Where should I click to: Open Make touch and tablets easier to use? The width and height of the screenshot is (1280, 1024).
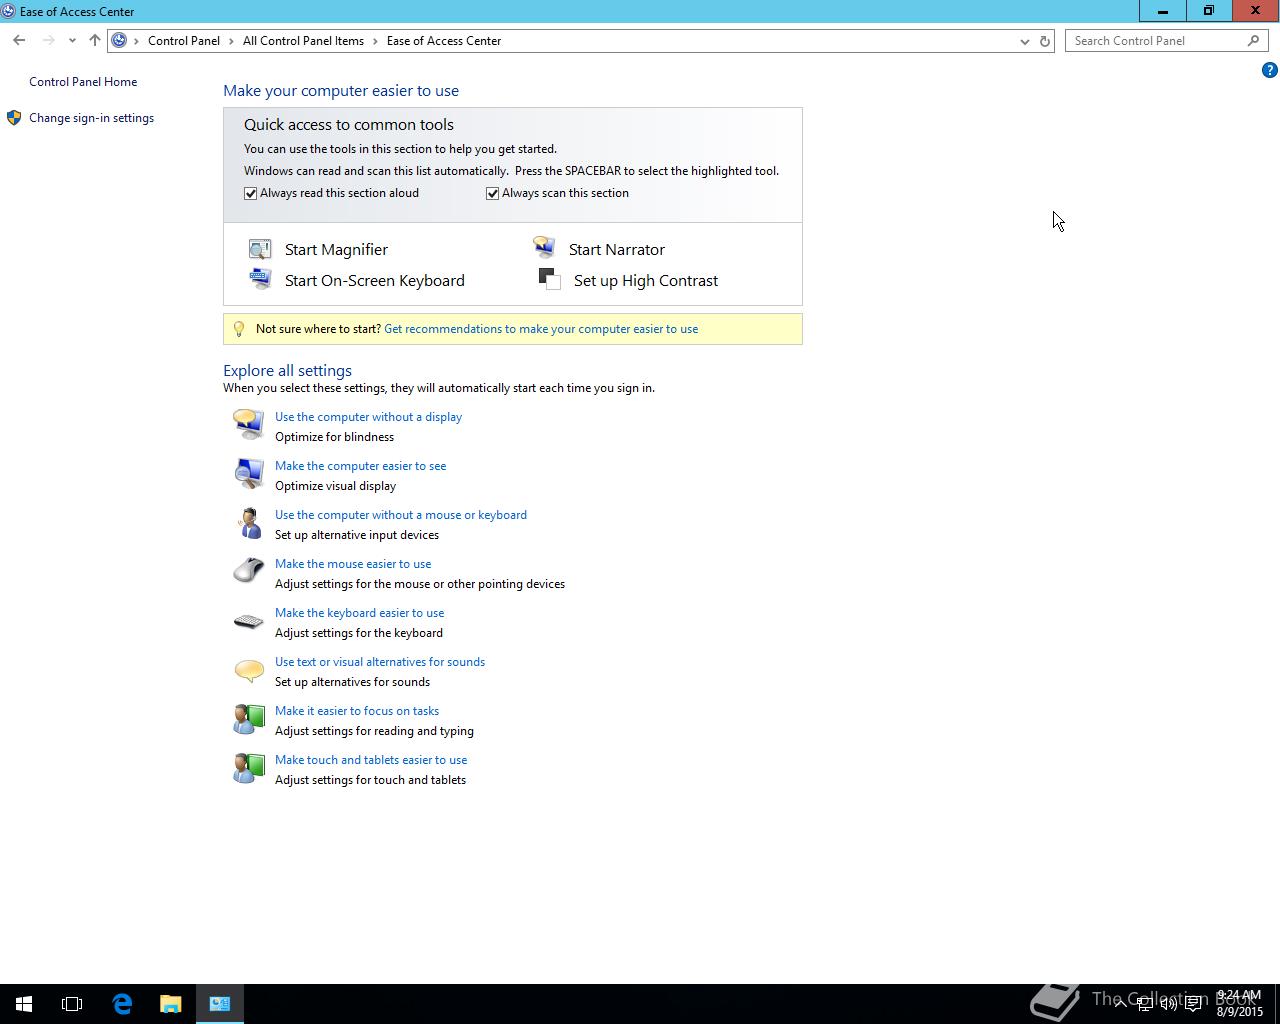point(371,760)
